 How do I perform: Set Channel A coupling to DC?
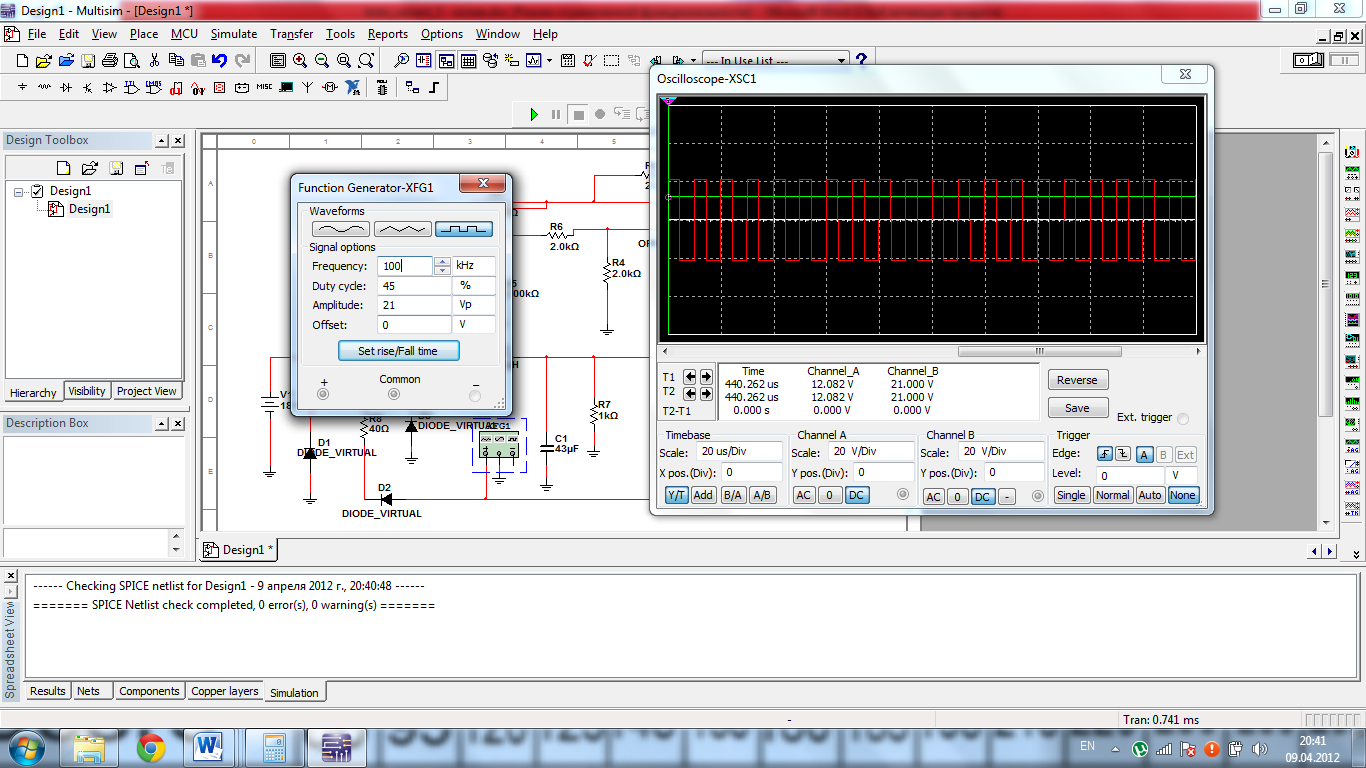856,495
